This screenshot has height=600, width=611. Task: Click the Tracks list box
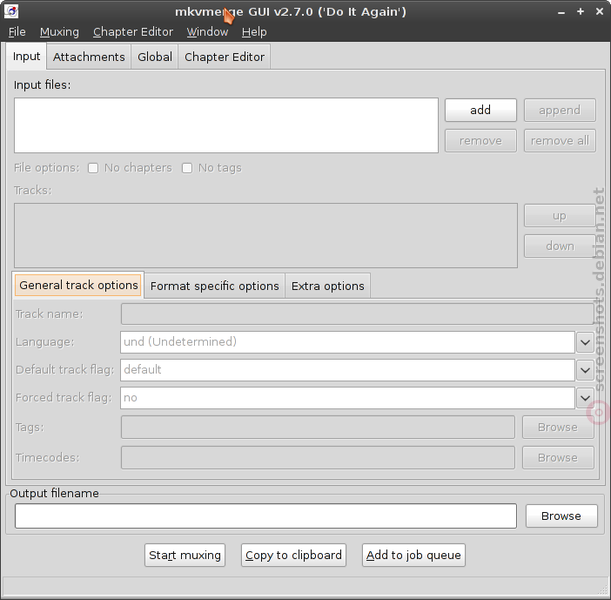(266, 235)
